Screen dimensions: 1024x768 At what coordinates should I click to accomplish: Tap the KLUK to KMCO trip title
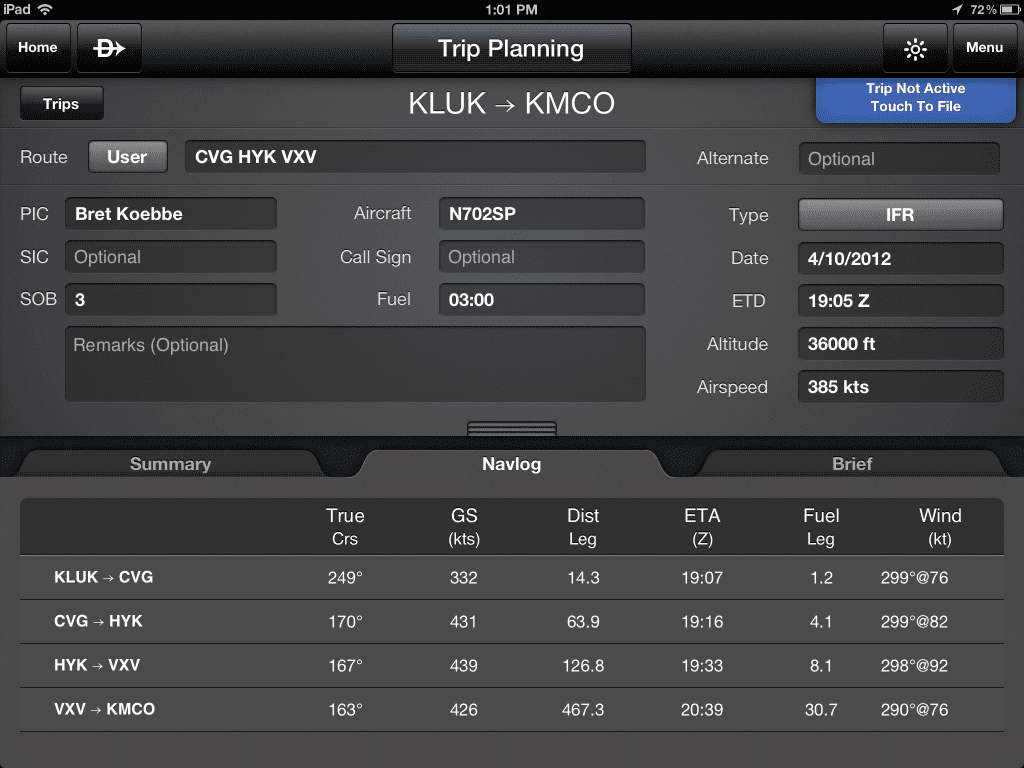[x=511, y=103]
